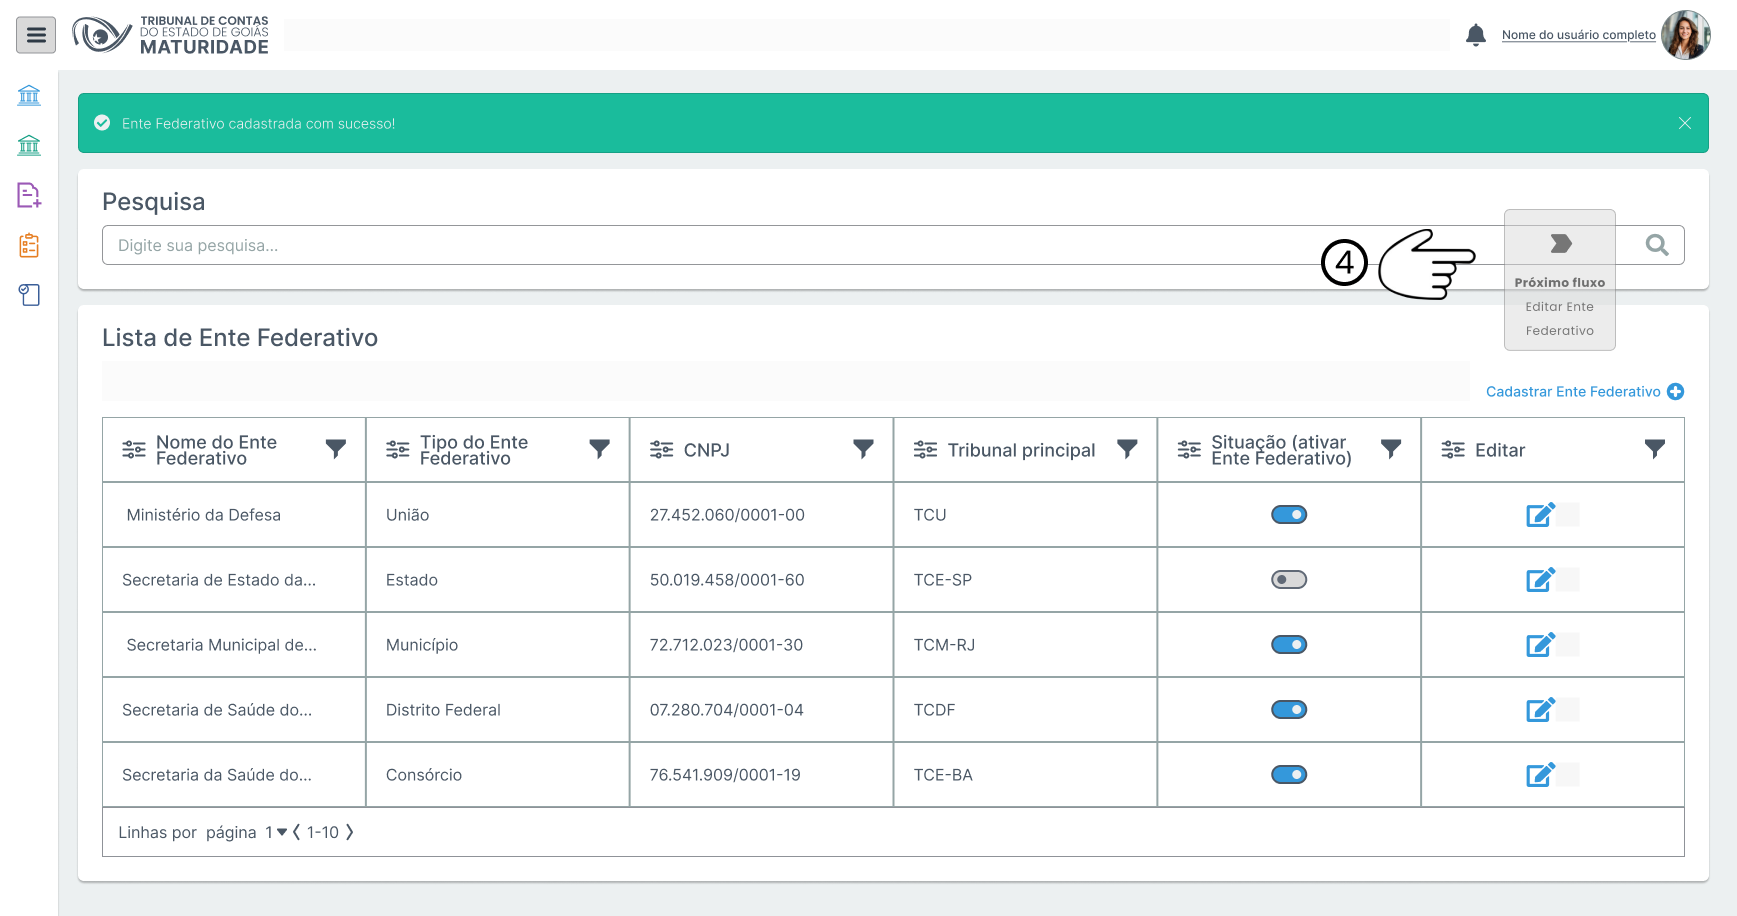The height and width of the screenshot is (916, 1737).
Task: Click the Pesquisa search input field
Action: click(x=700, y=245)
